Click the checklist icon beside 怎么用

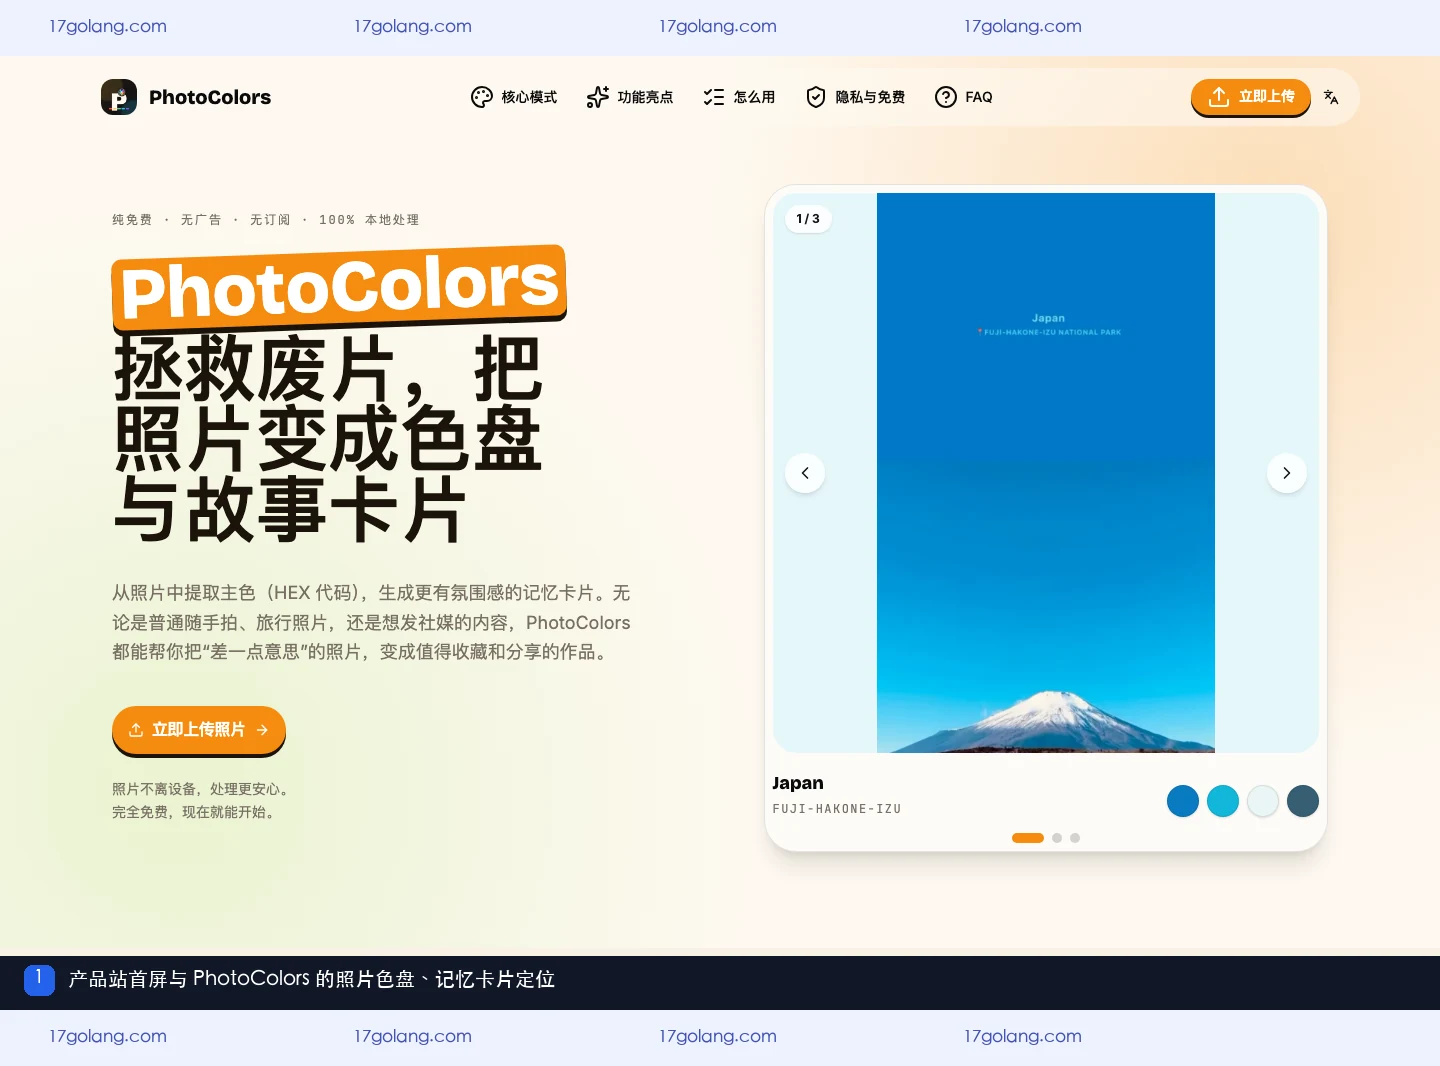(x=714, y=97)
